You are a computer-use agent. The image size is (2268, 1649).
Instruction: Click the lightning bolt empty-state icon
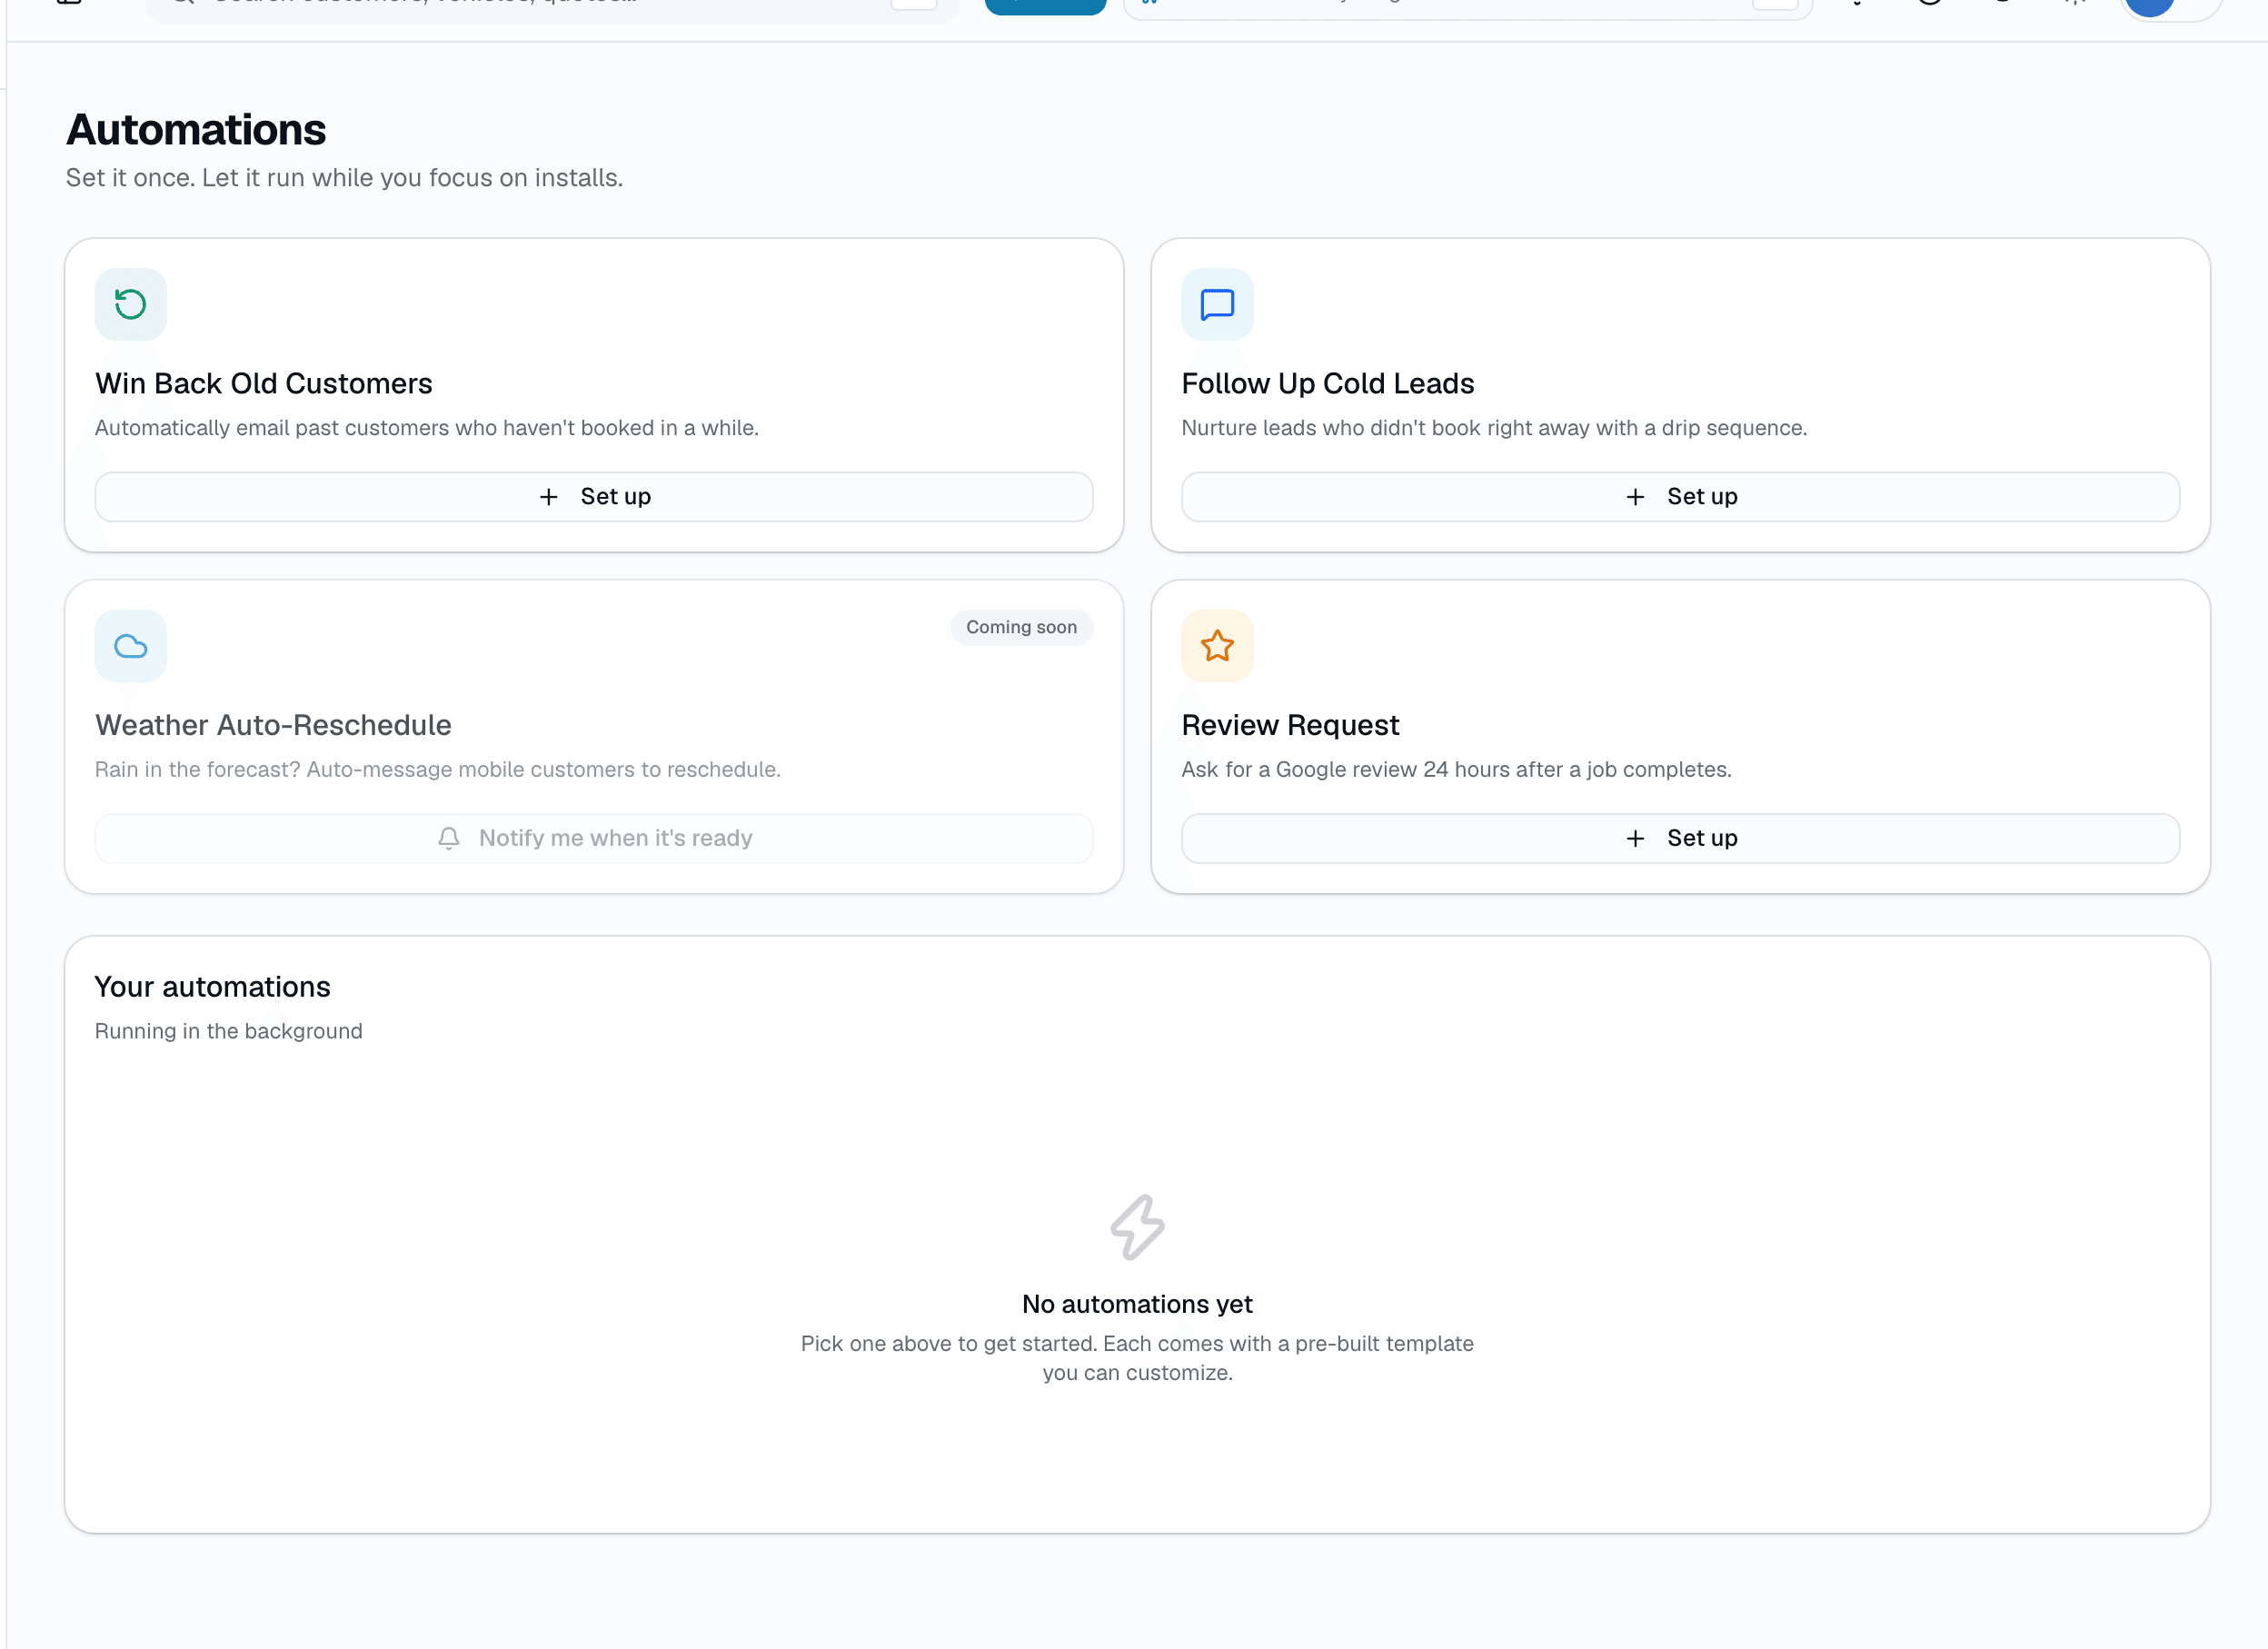click(1137, 1227)
